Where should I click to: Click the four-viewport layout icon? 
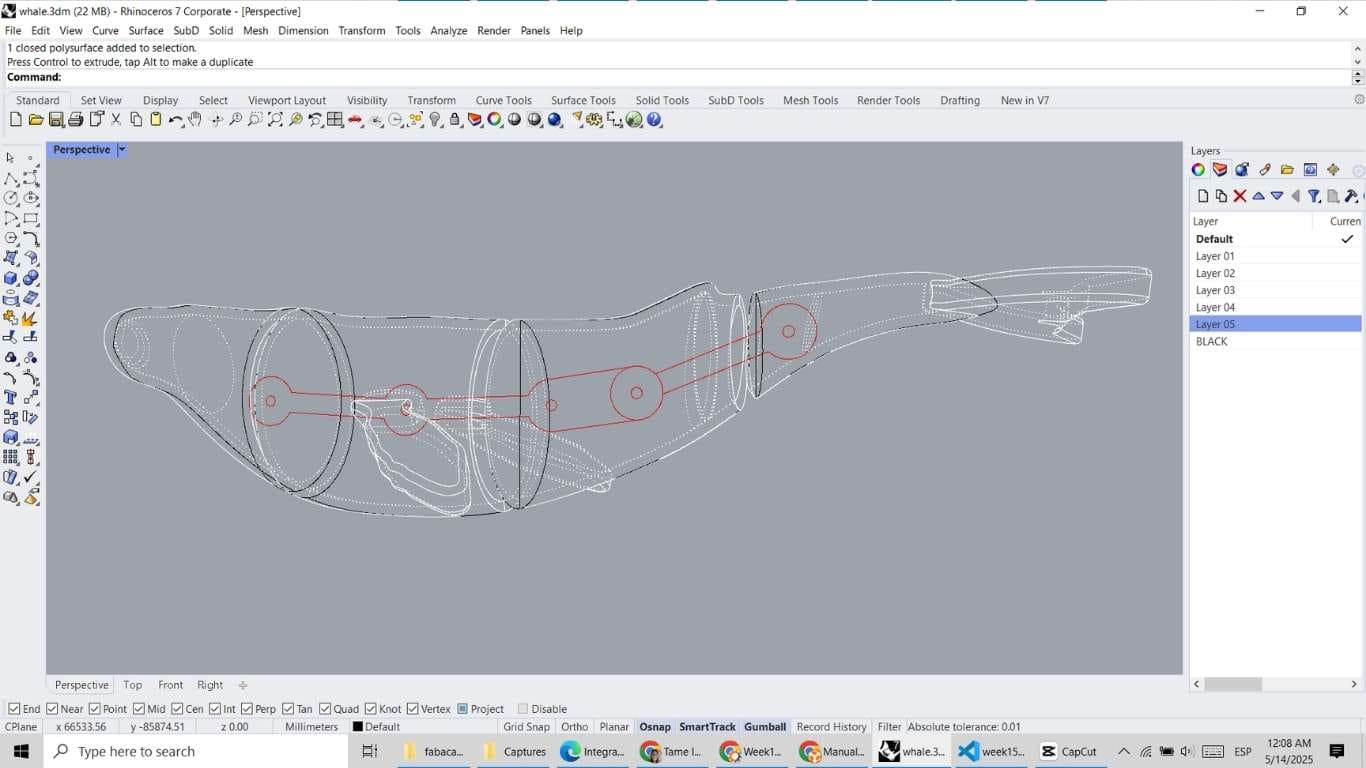335,120
